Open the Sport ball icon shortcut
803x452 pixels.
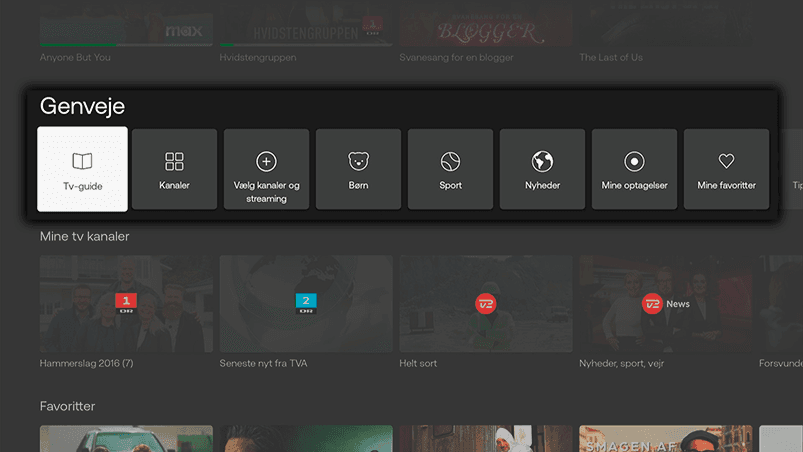(x=450, y=161)
